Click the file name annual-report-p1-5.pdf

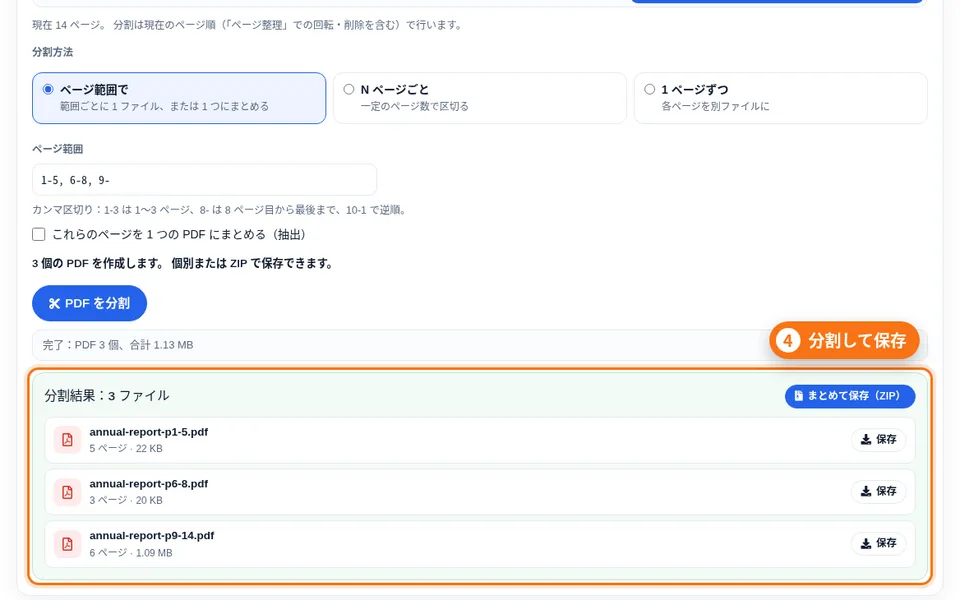point(149,432)
